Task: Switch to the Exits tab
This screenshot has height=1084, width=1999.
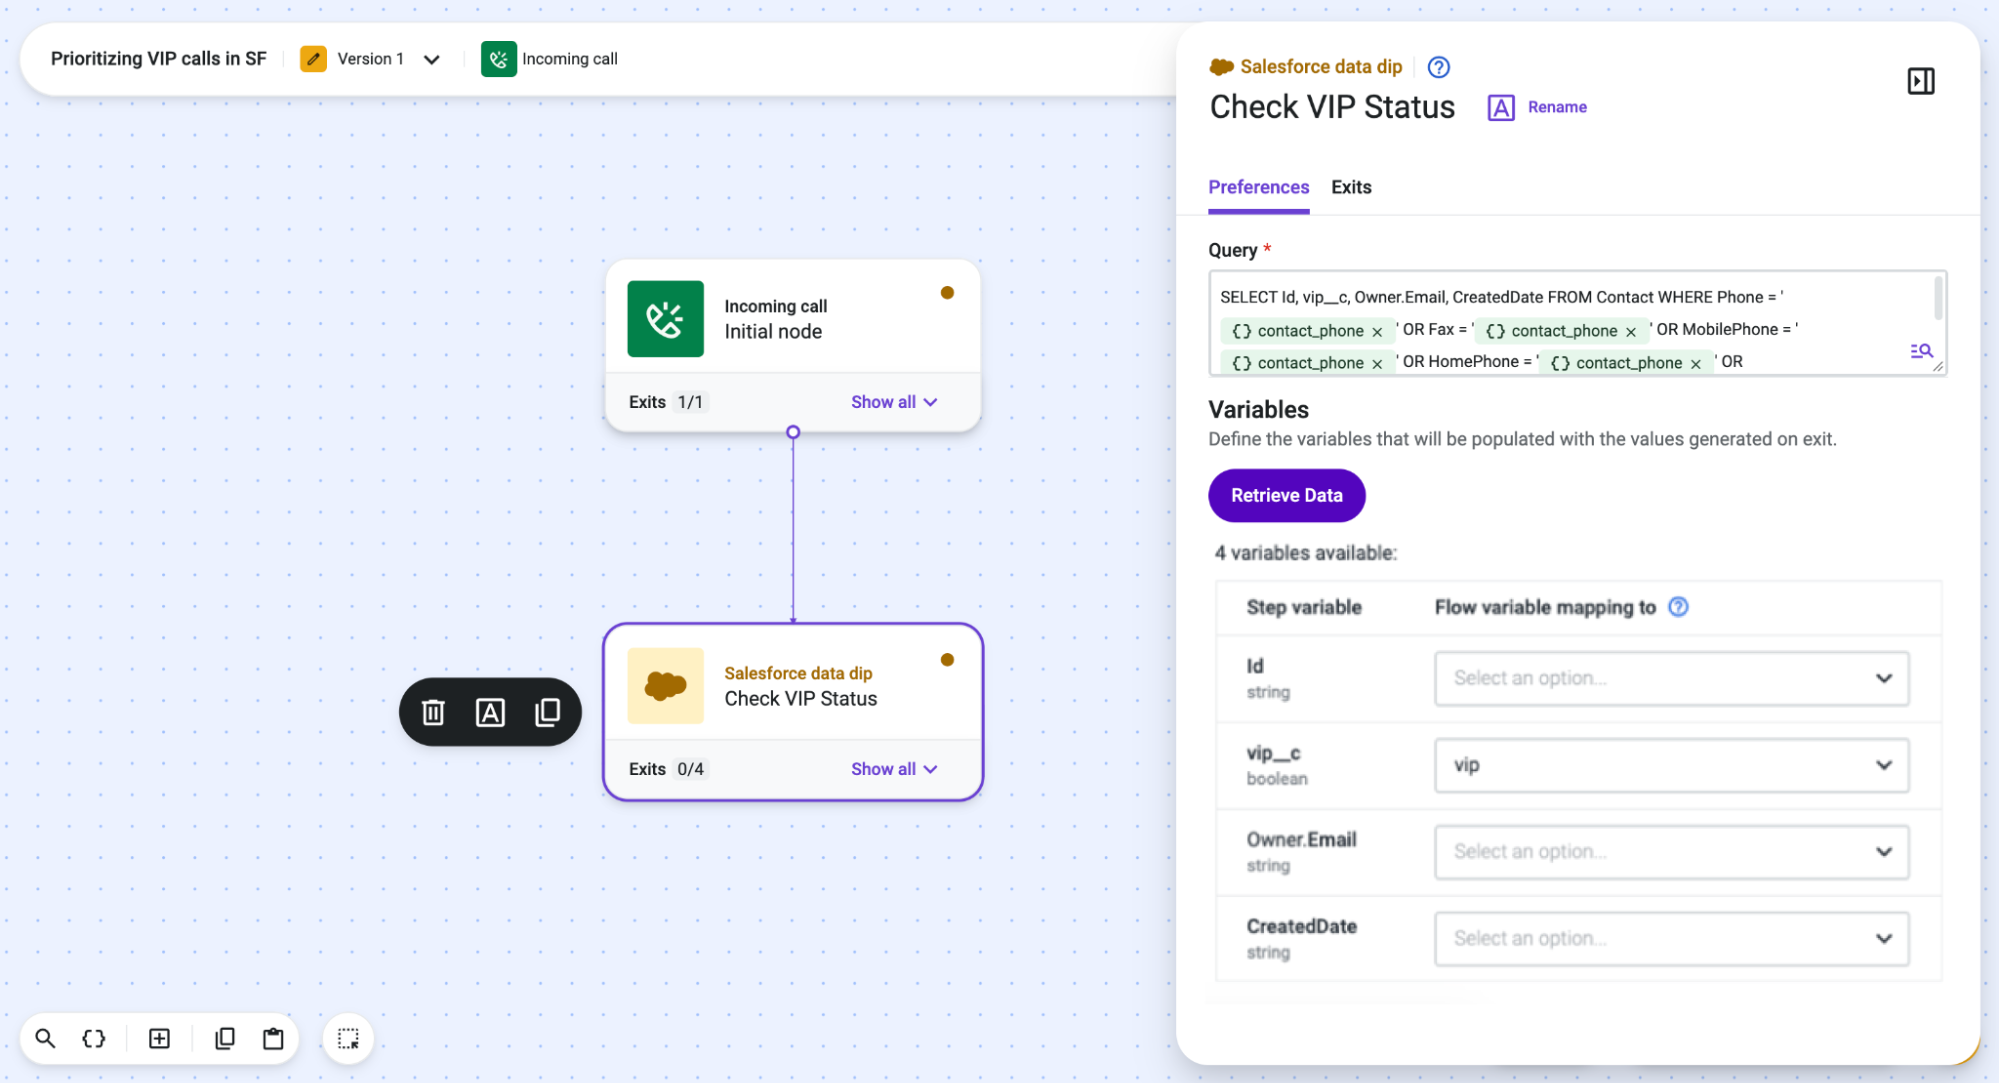Action: [1351, 187]
